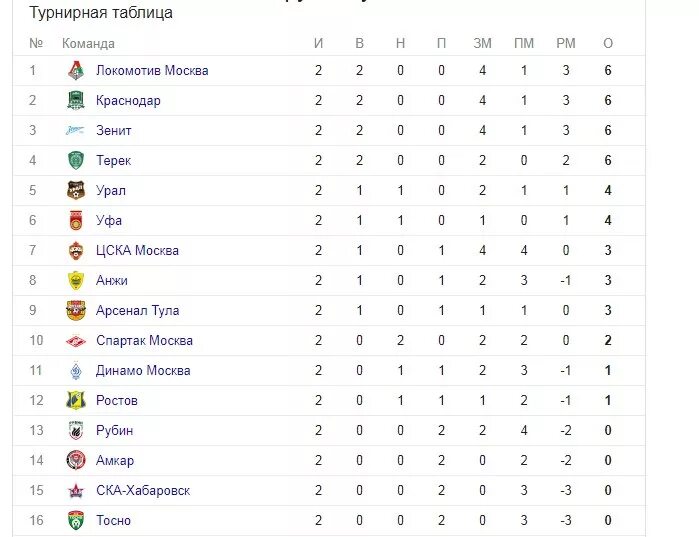Open the СКА-Хабаровск team link
Viewport: 699px width, 537px height.
(143, 490)
